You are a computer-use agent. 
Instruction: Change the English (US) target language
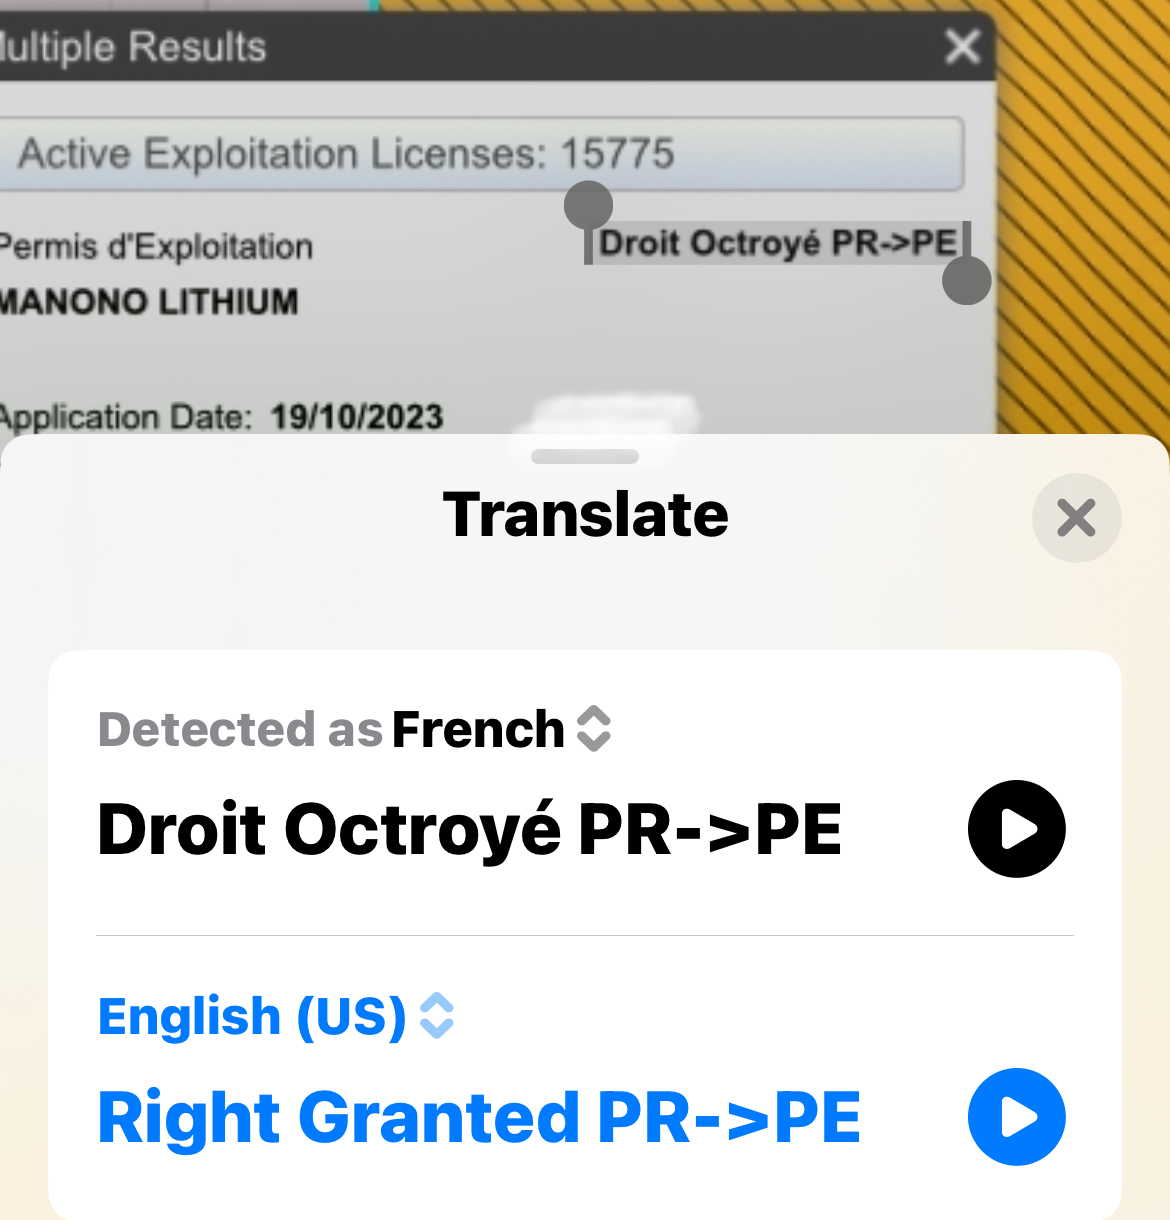pyautogui.click(x=276, y=1016)
